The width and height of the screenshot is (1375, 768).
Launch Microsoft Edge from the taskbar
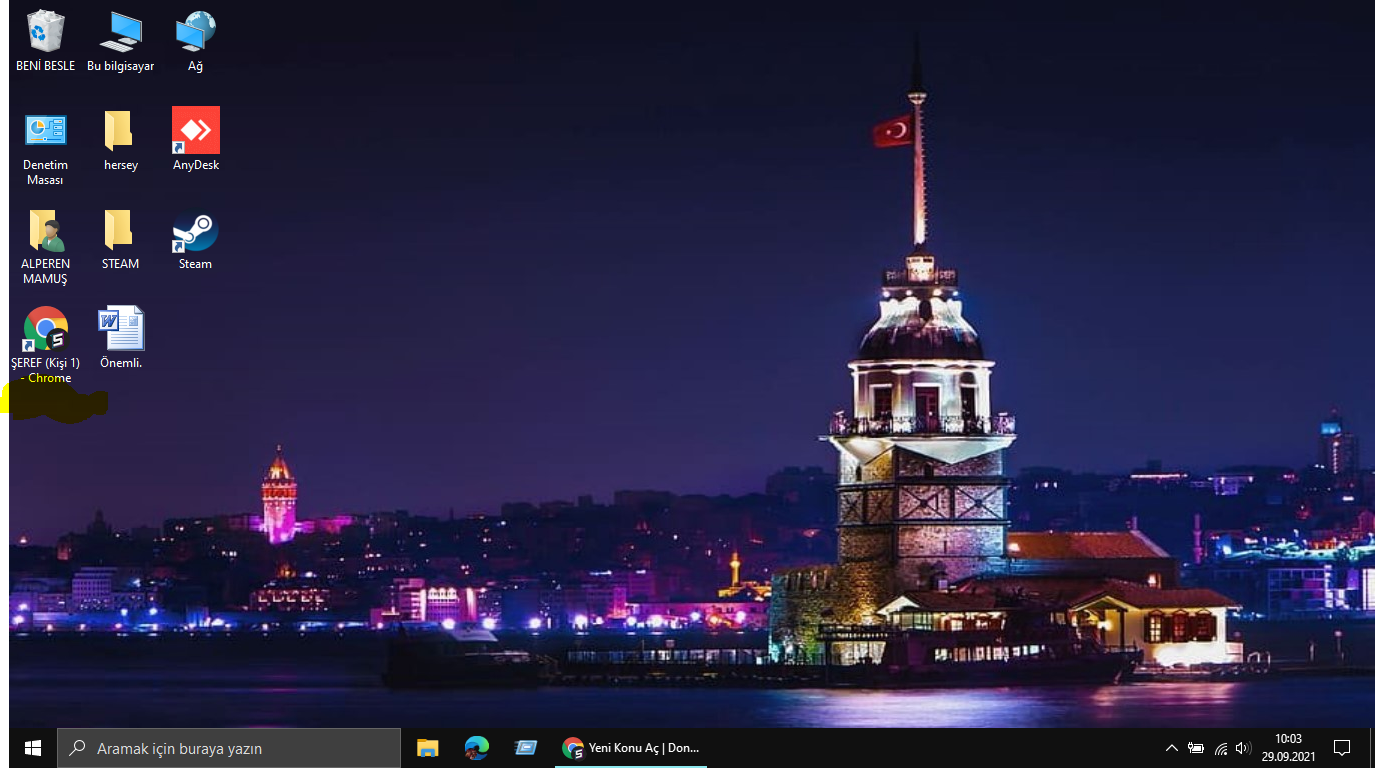tap(477, 748)
